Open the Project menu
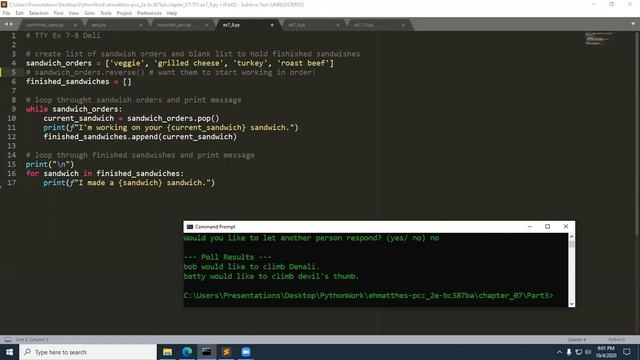The height and width of the screenshot is (360, 640). pyautogui.click(x=124, y=13)
